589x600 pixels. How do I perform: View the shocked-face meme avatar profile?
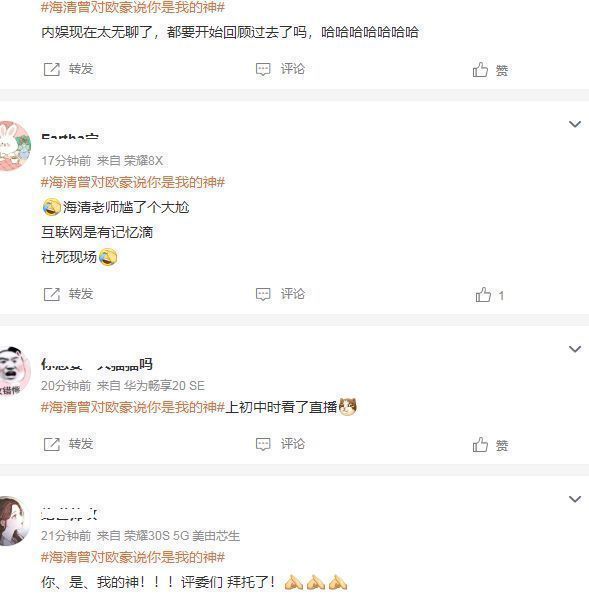coord(14,370)
